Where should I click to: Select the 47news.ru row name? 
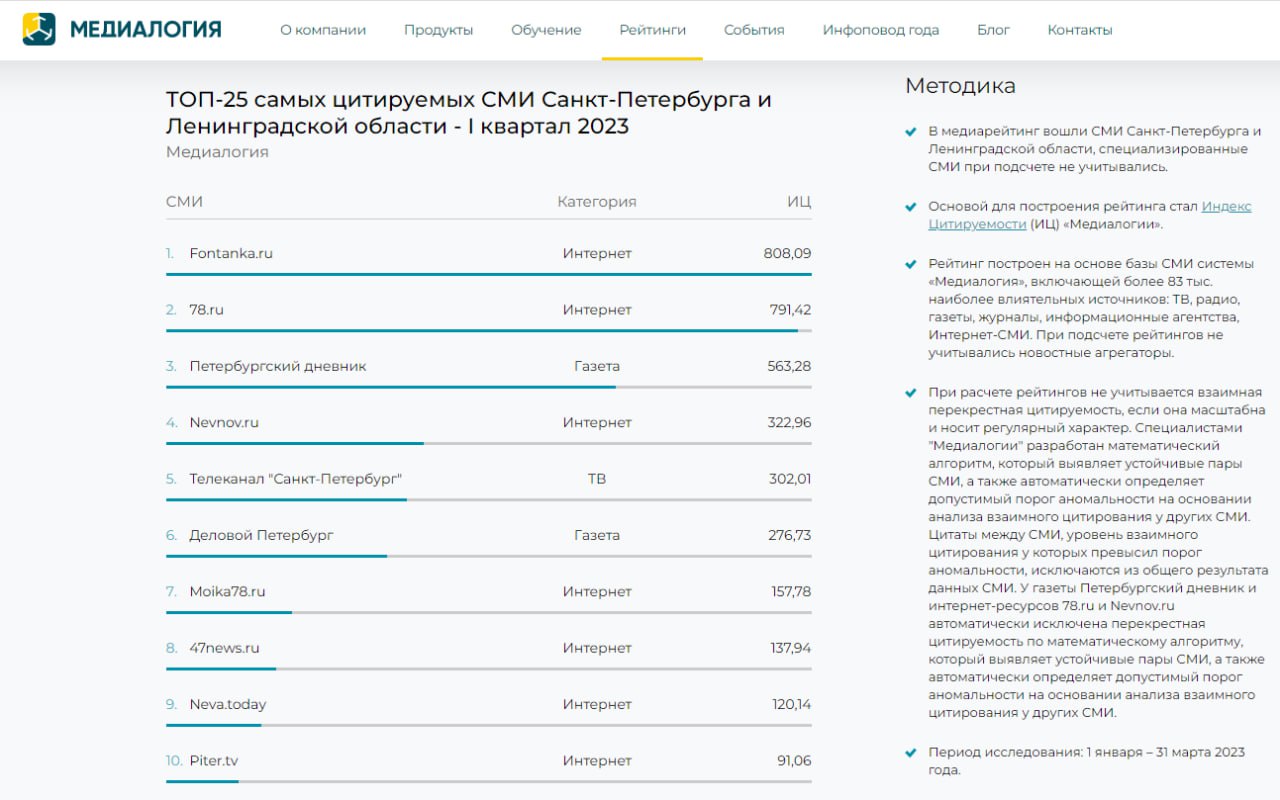tap(225, 648)
